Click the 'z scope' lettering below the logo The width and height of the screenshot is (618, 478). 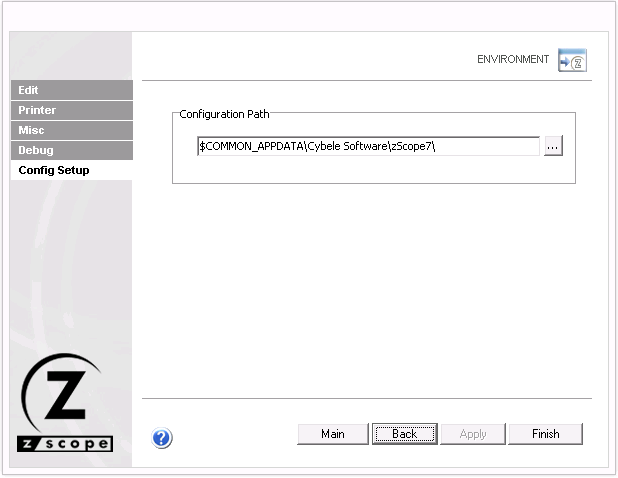67,443
